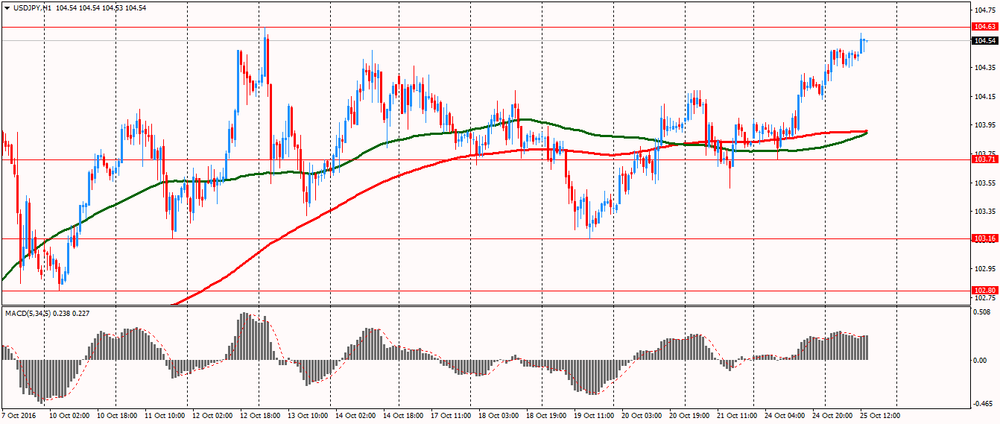Select the red 102.80 price level label
The width and height of the screenshot is (1000, 424).
pos(984,290)
